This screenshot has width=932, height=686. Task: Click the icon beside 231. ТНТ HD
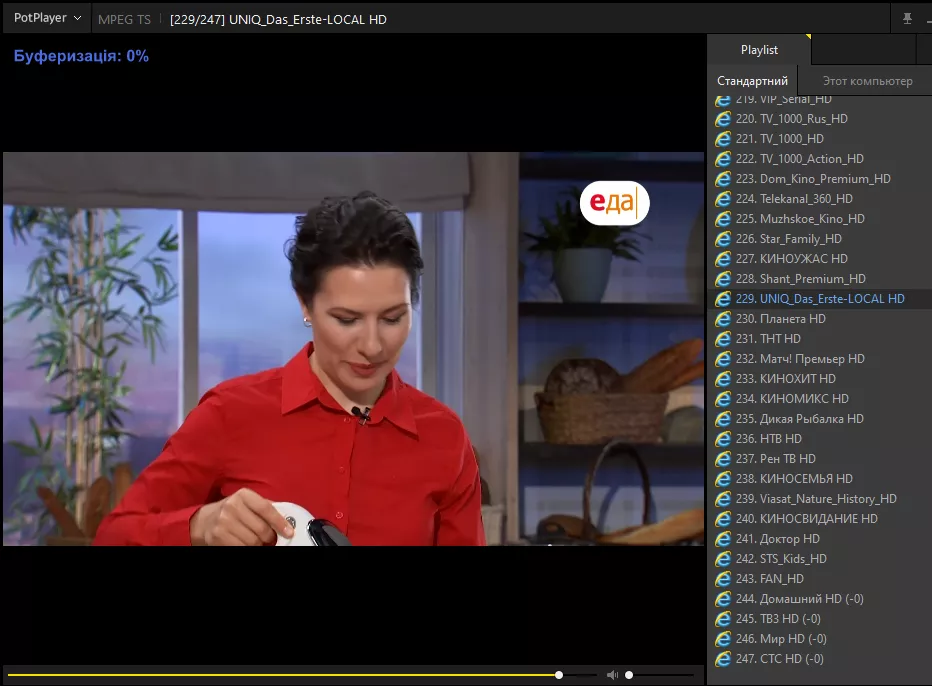pos(723,339)
